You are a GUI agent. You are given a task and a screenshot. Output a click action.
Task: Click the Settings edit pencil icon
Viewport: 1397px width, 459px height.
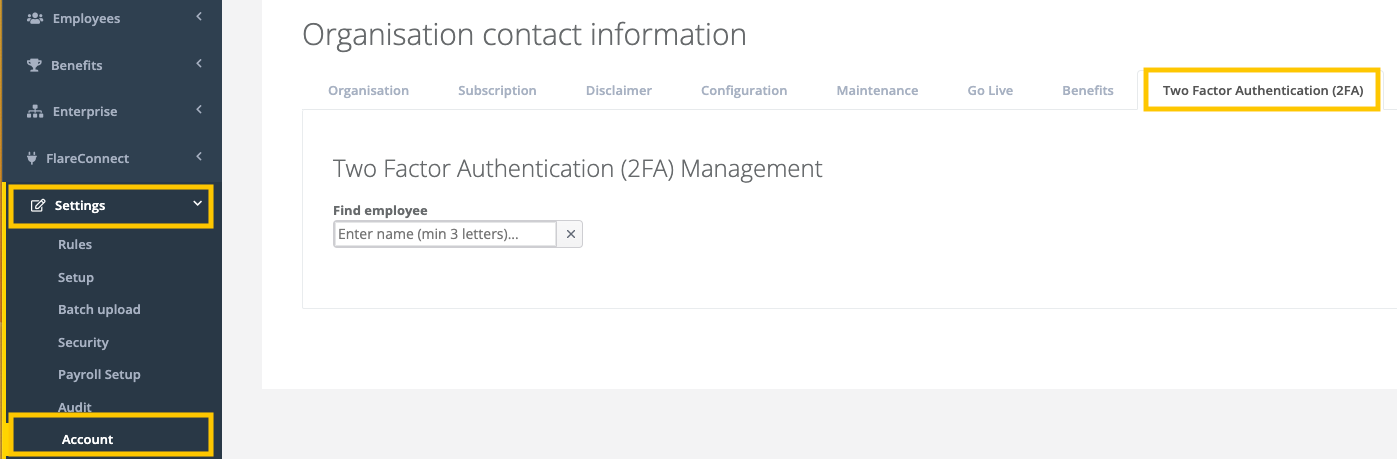click(x=39, y=205)
